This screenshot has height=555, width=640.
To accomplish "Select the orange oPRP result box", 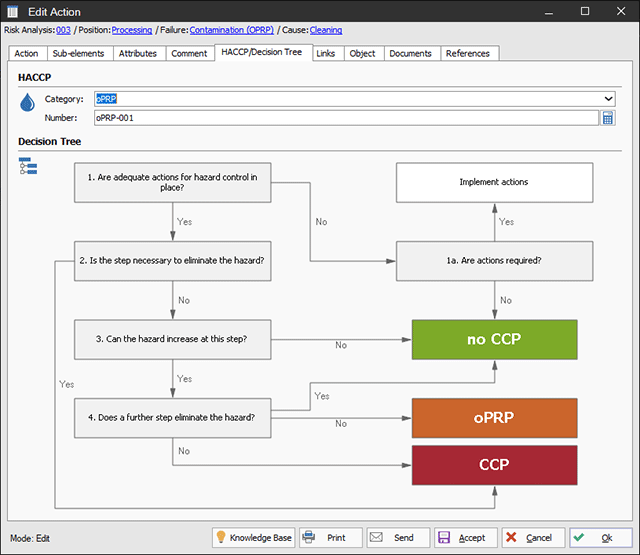I will point(494,418).
